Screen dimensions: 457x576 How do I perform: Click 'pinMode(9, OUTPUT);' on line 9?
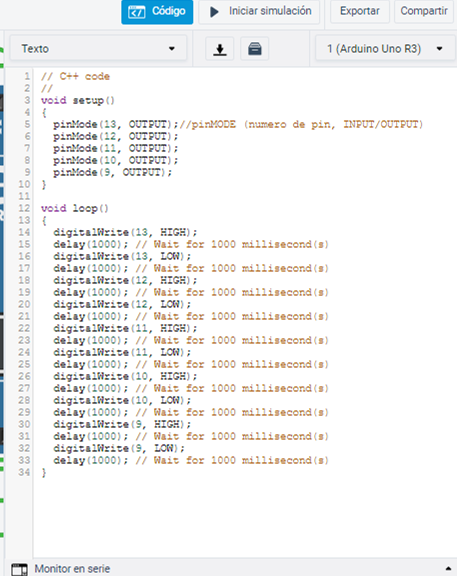(x=113, y=173)
